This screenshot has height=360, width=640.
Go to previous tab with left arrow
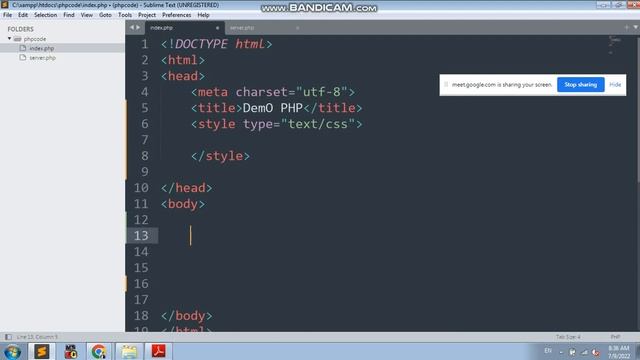132,28
